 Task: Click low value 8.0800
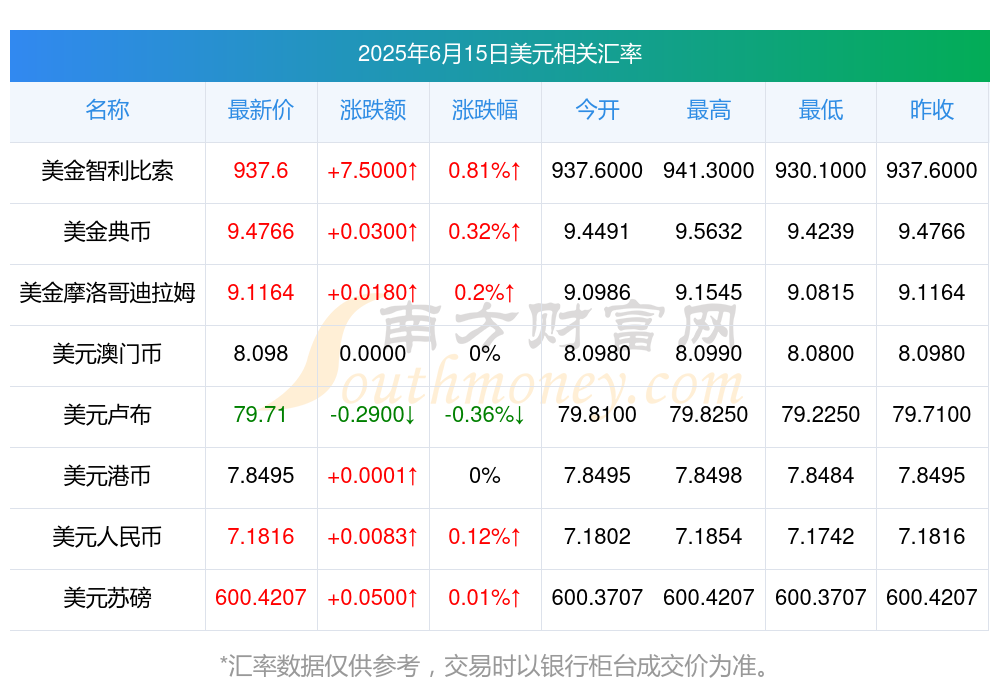pyautogui.click(x=821, y=353)
